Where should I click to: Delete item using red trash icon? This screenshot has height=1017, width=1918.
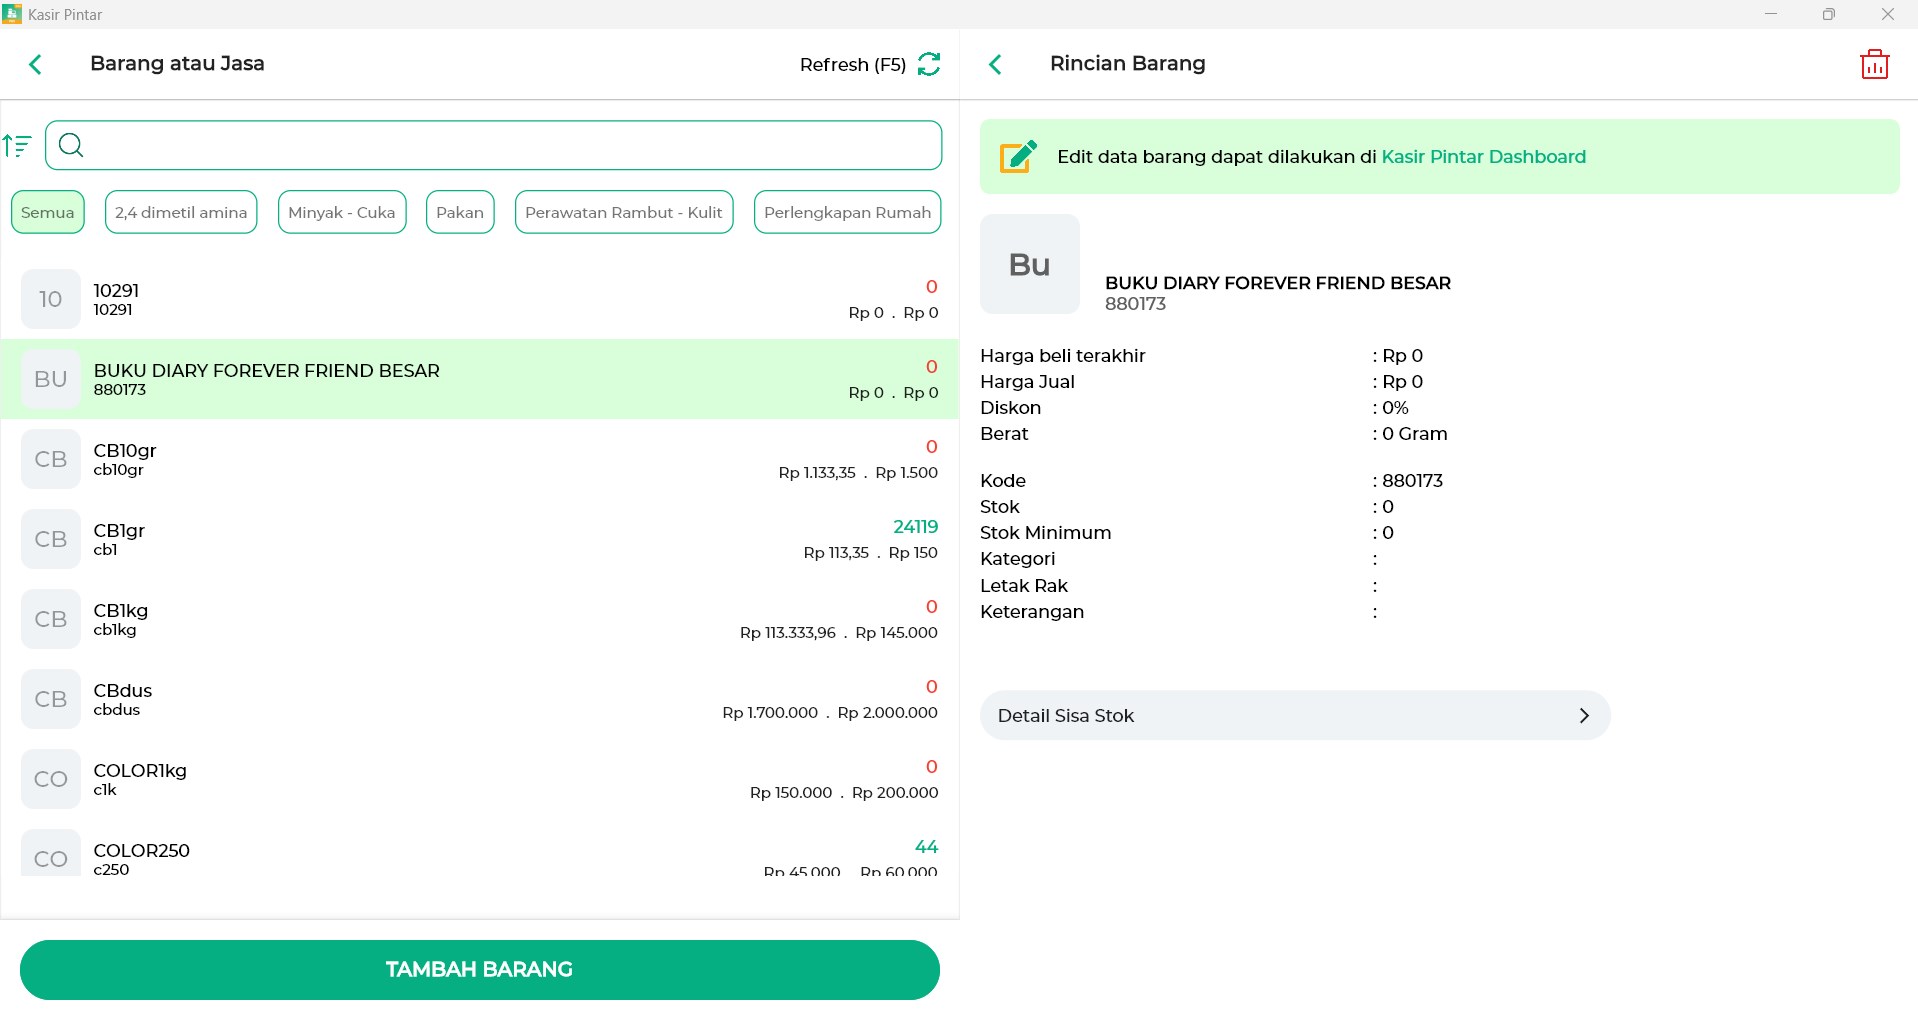(x=1874, y=64)
